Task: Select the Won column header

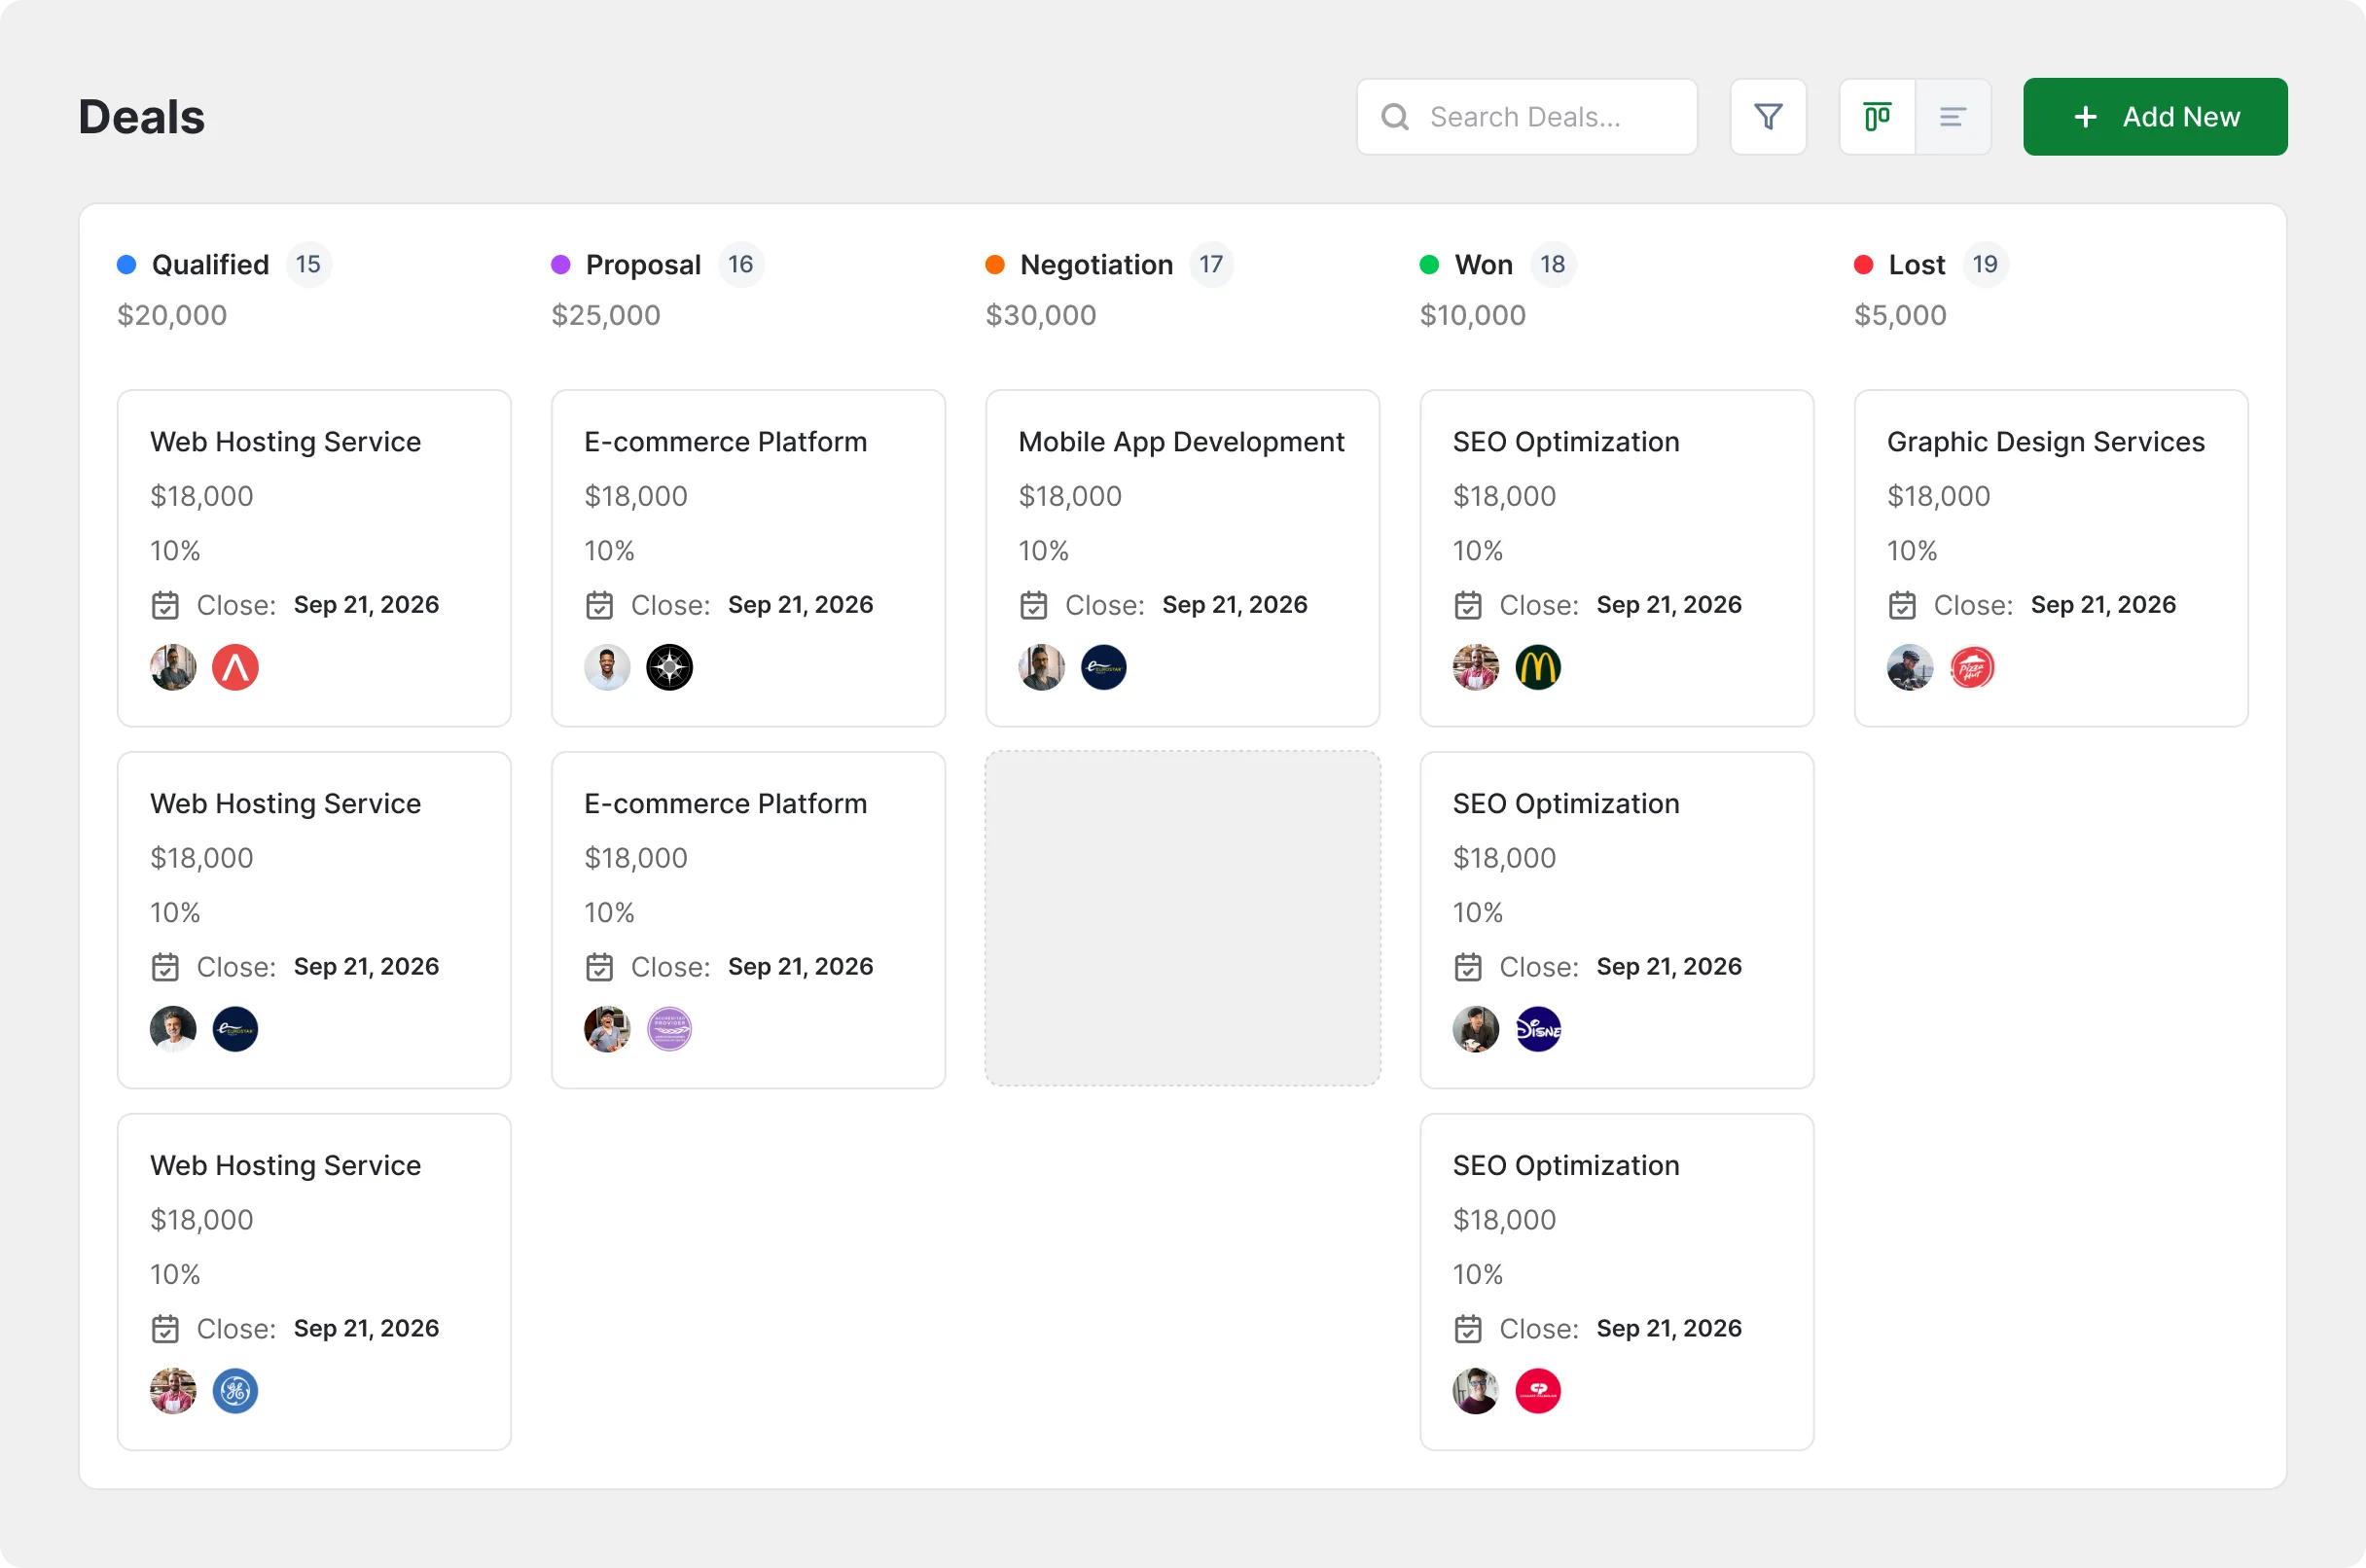Action: (1483, 265)
